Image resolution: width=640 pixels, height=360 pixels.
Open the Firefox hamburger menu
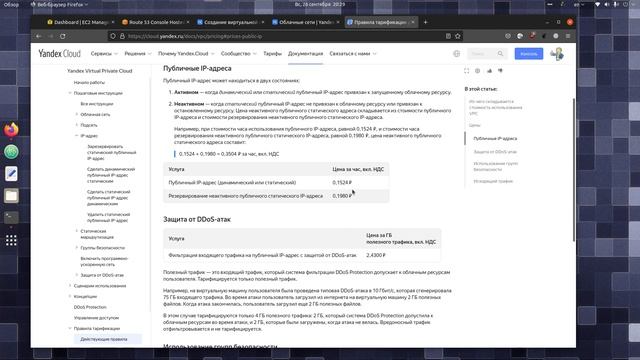[568, 36]
